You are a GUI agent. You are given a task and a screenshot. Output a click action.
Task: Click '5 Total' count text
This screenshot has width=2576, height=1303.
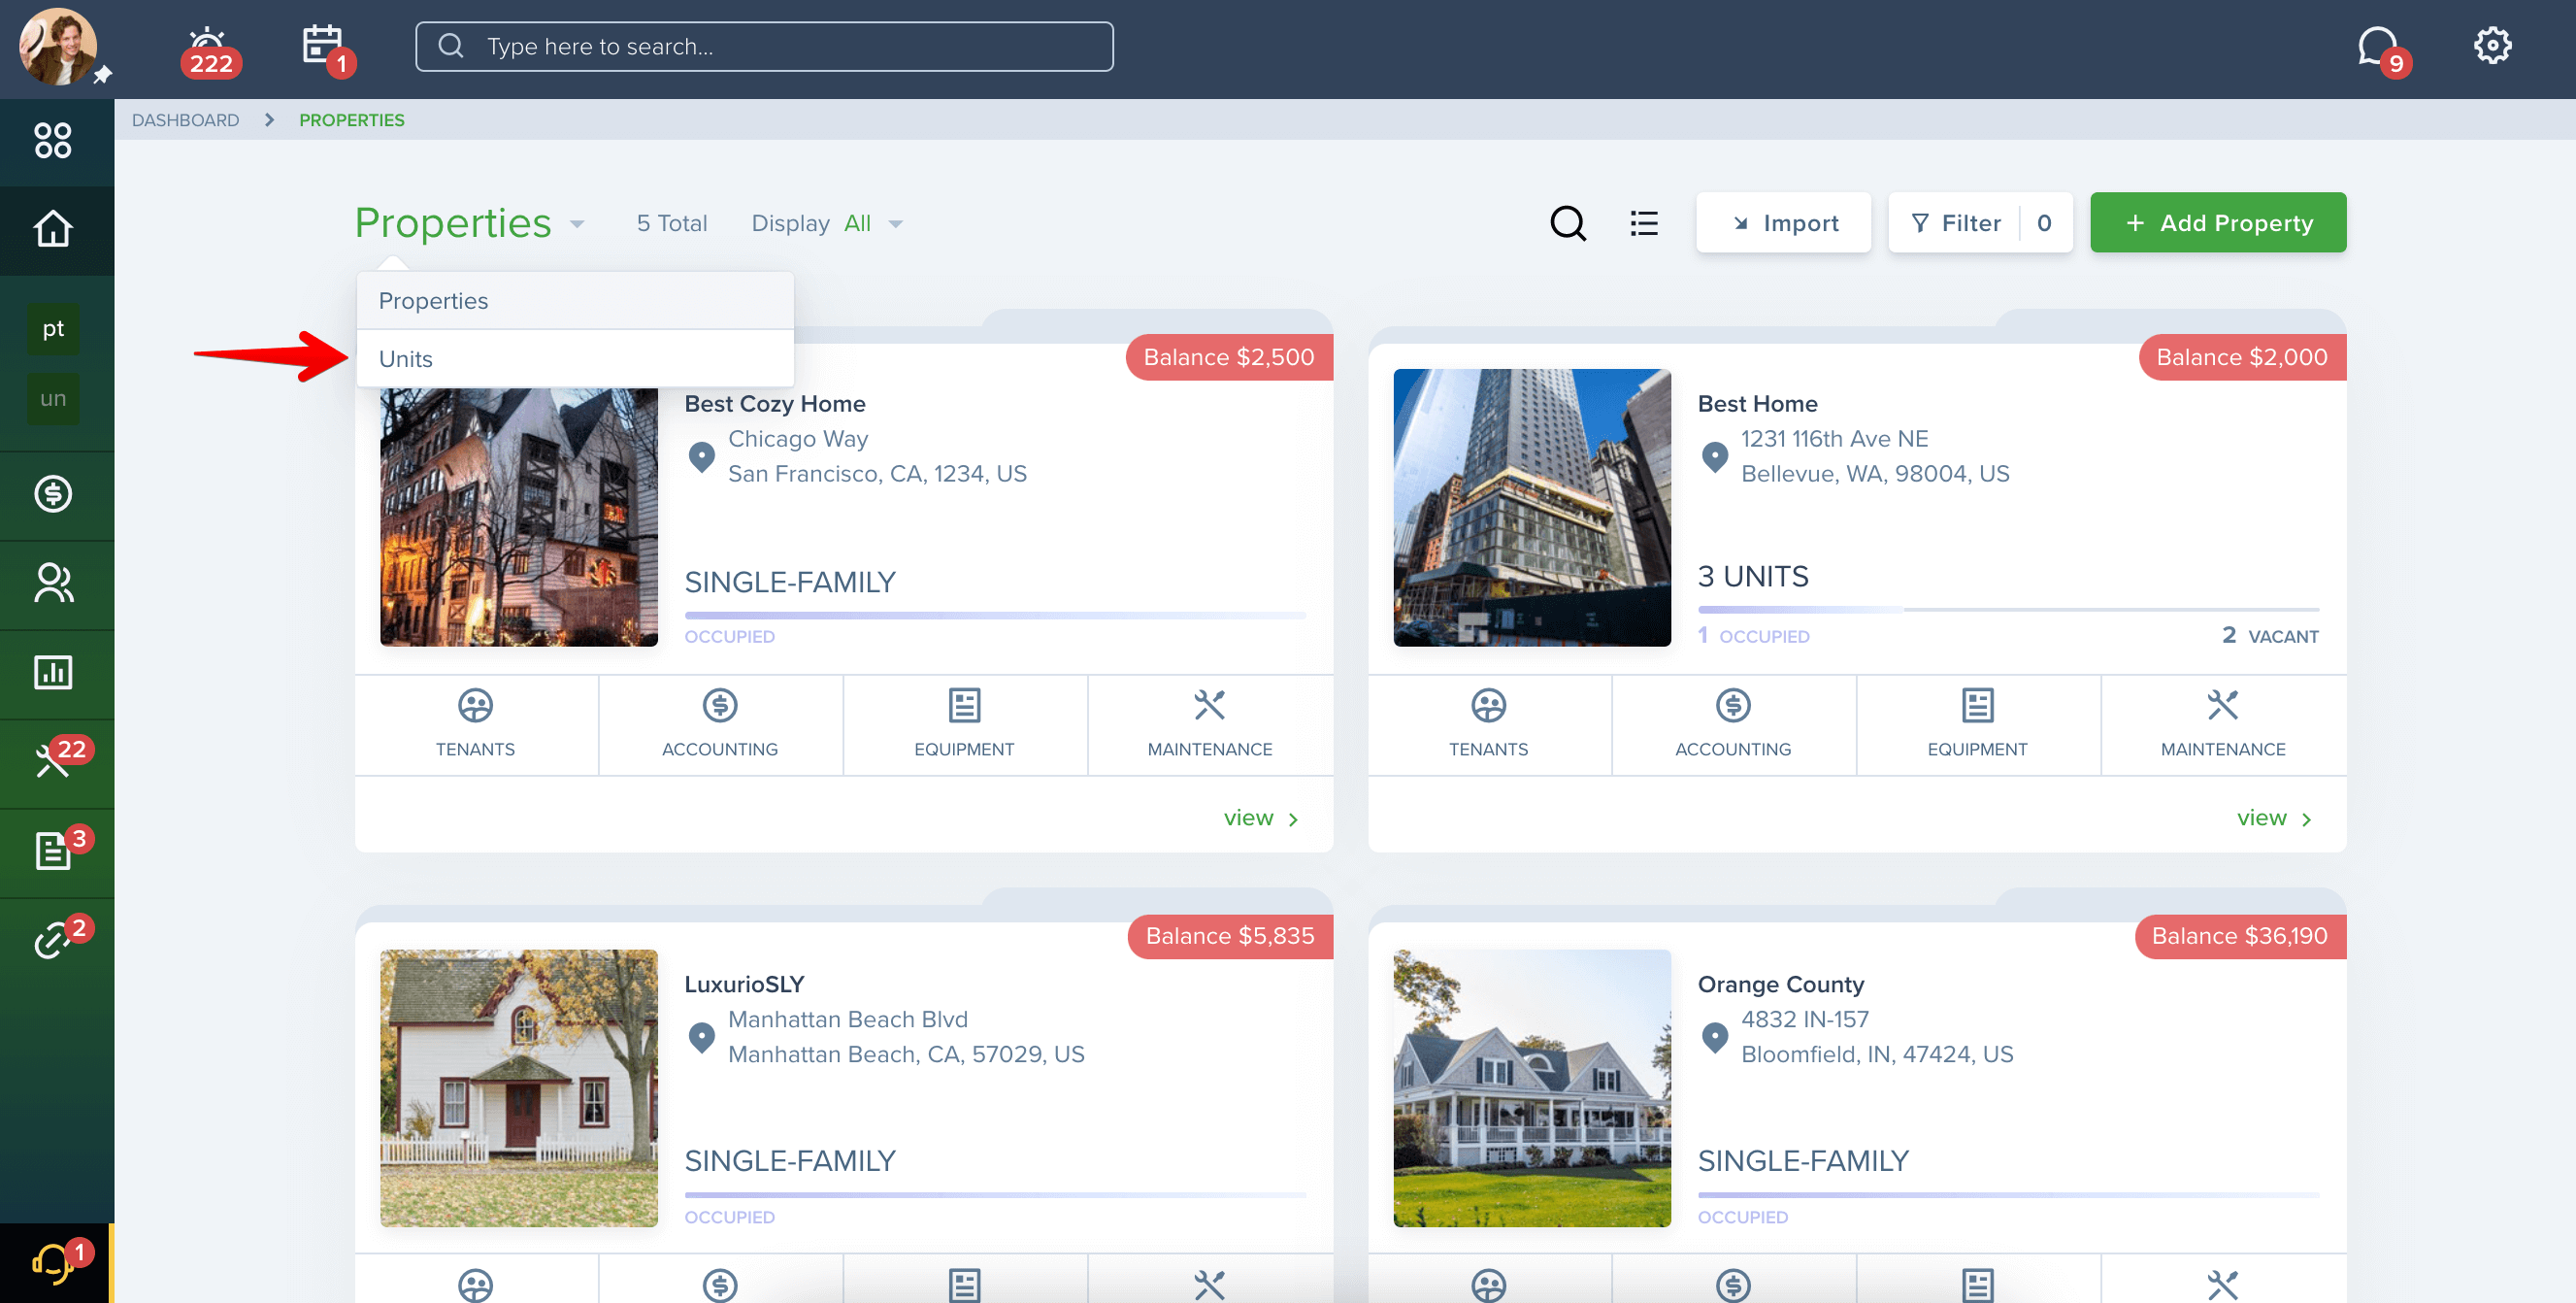click(x=672, y=223)
